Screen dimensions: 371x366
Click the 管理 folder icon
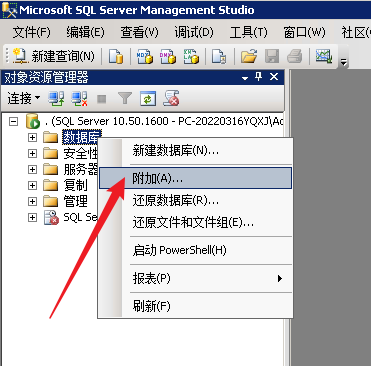pyautogui.click(x=51, y=201)
